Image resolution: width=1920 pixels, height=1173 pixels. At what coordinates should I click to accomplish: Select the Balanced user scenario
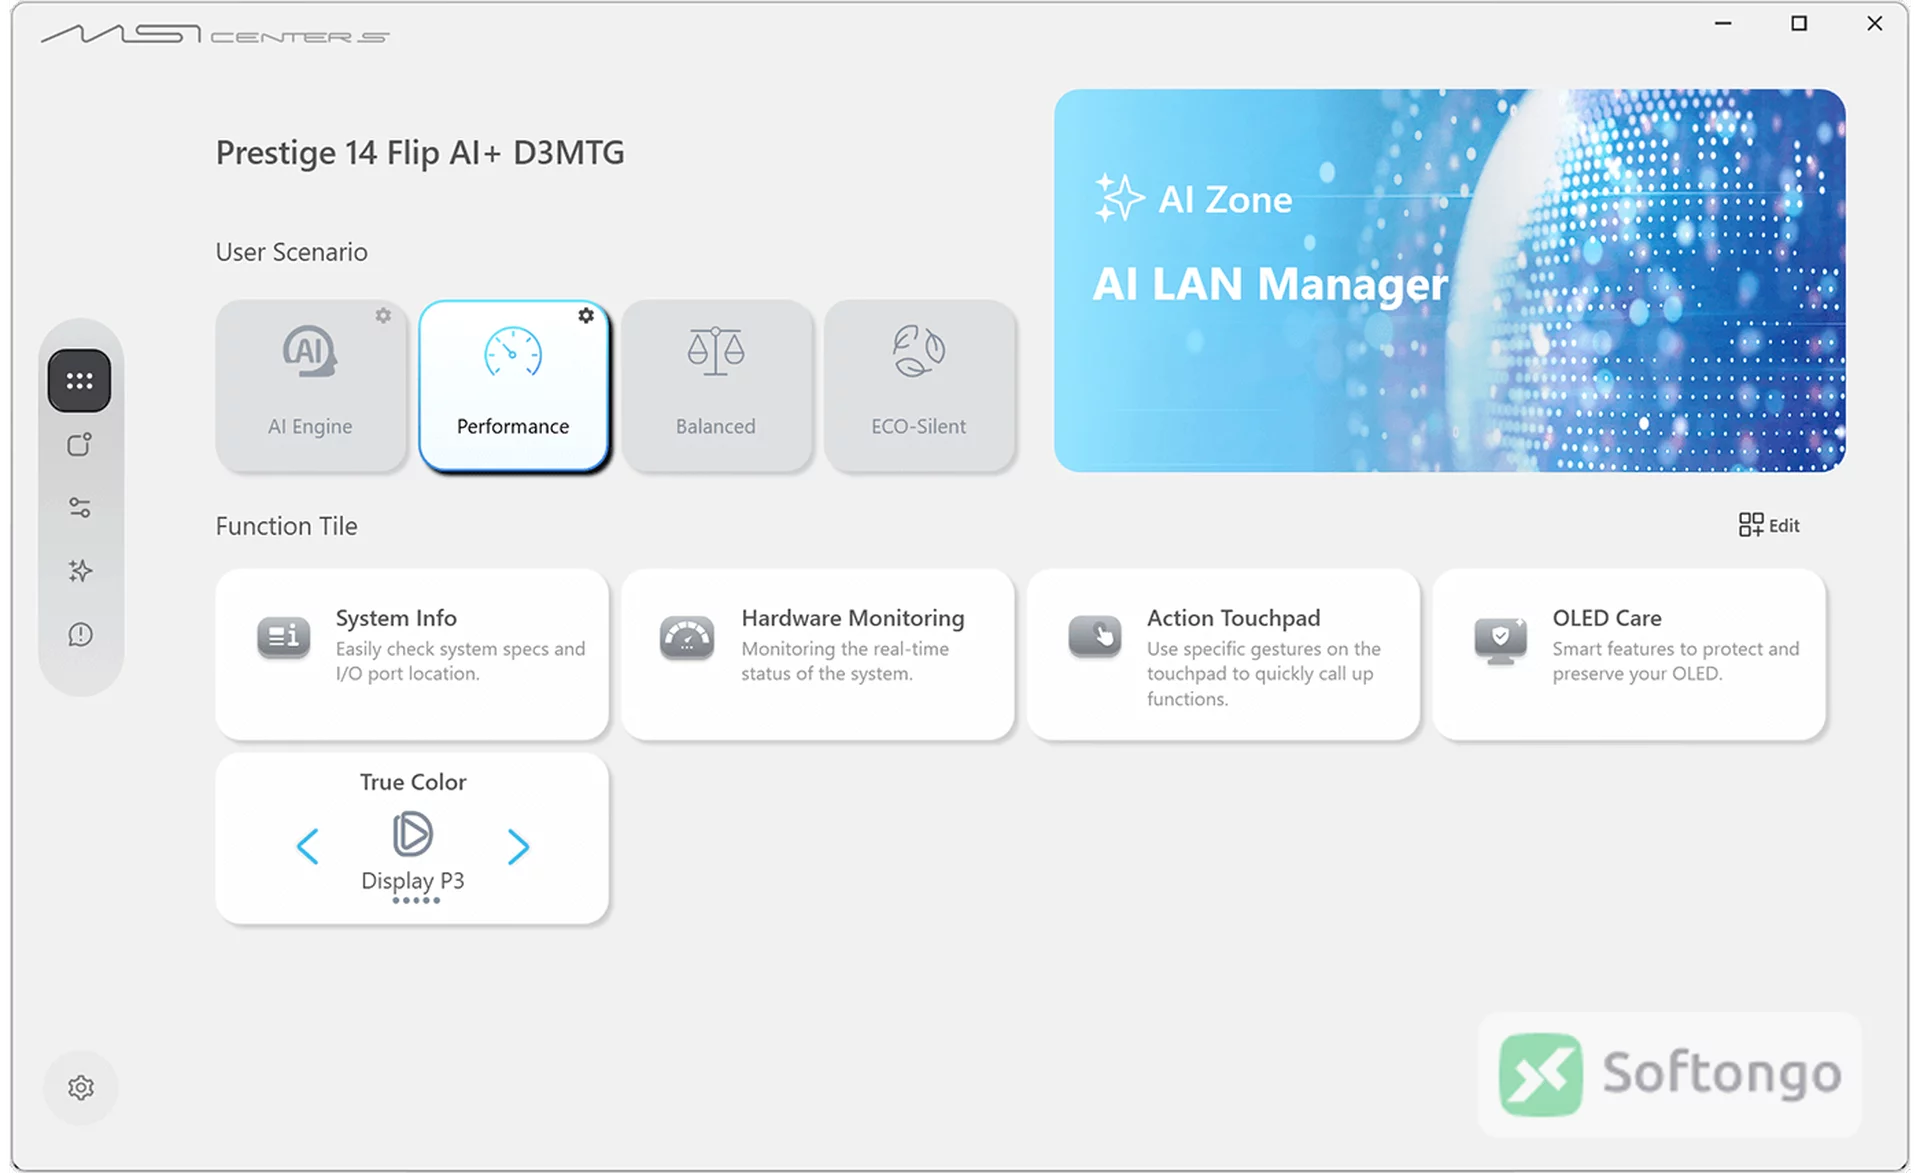716,385
